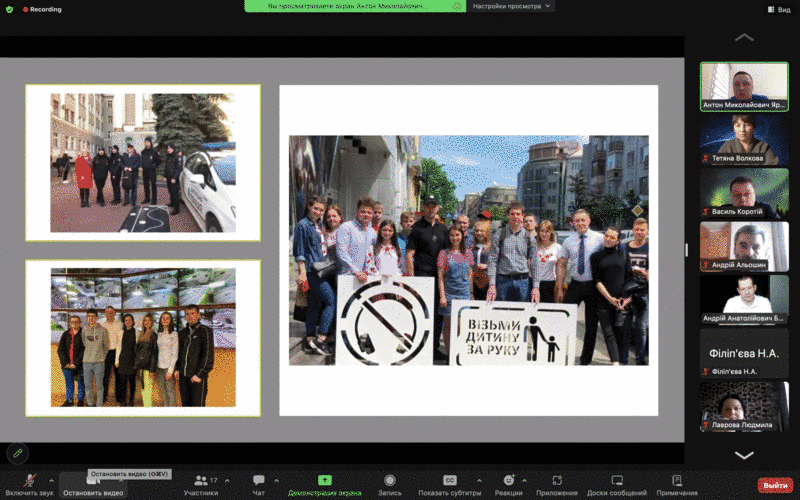Click muted mic icon on Філіп'єва Н.А. tile
The image size is (800, 500).
tap(706, 371)
